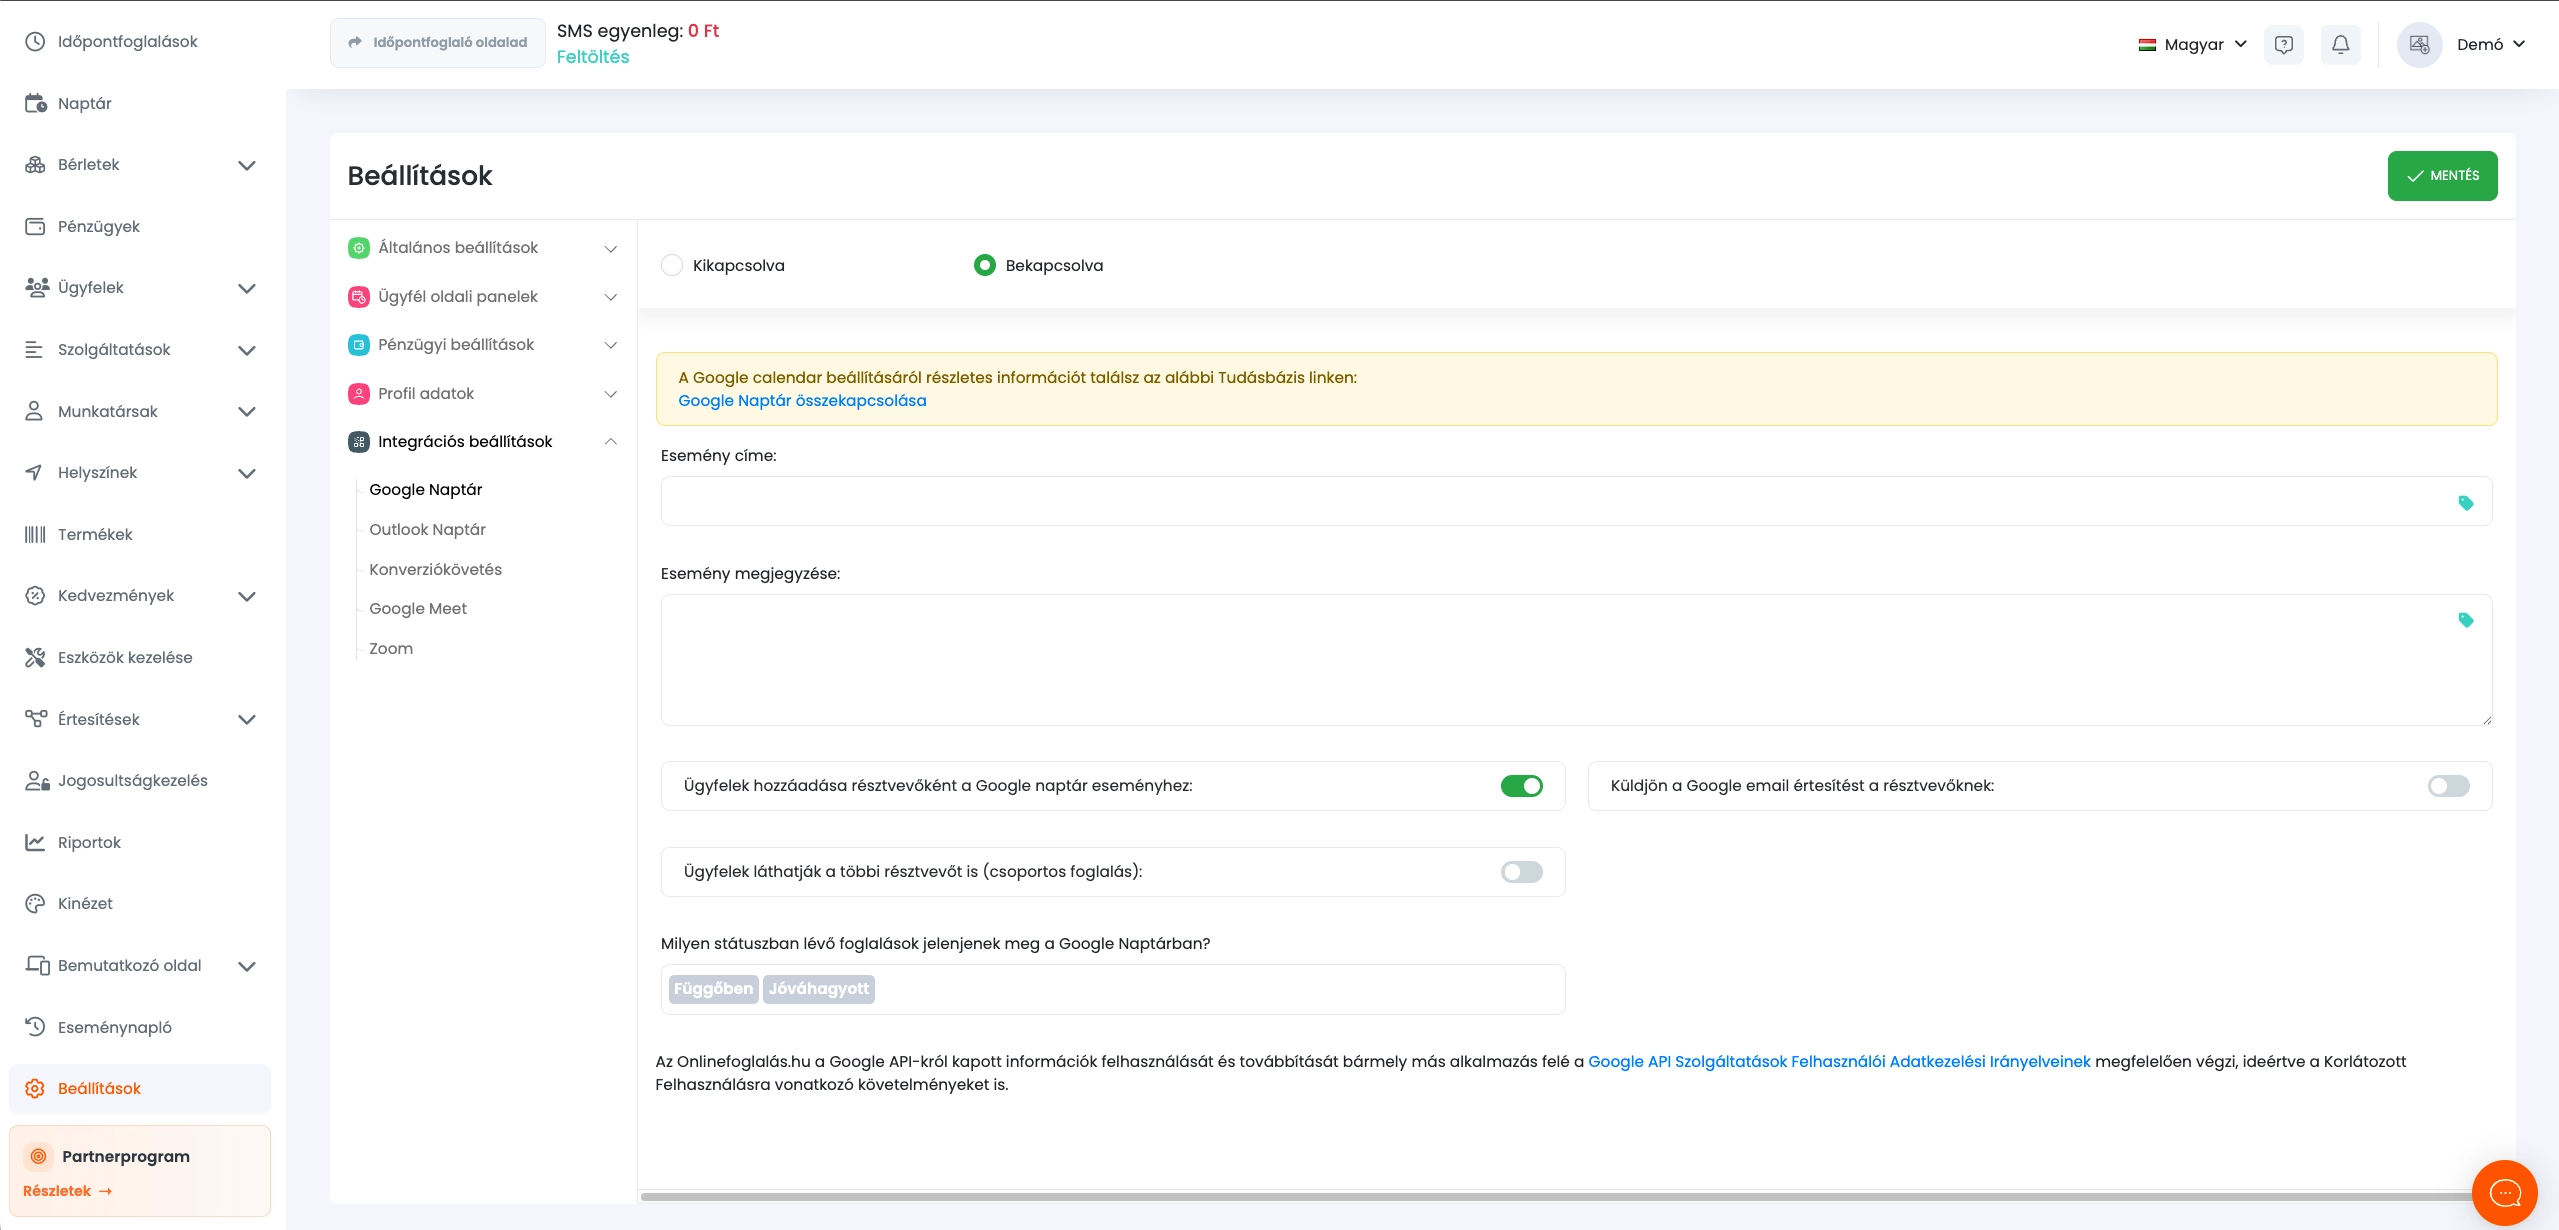2559x1230 pixels.
Task: Click the Naptár calendar icon in sidebar
Action: [36, 103]
